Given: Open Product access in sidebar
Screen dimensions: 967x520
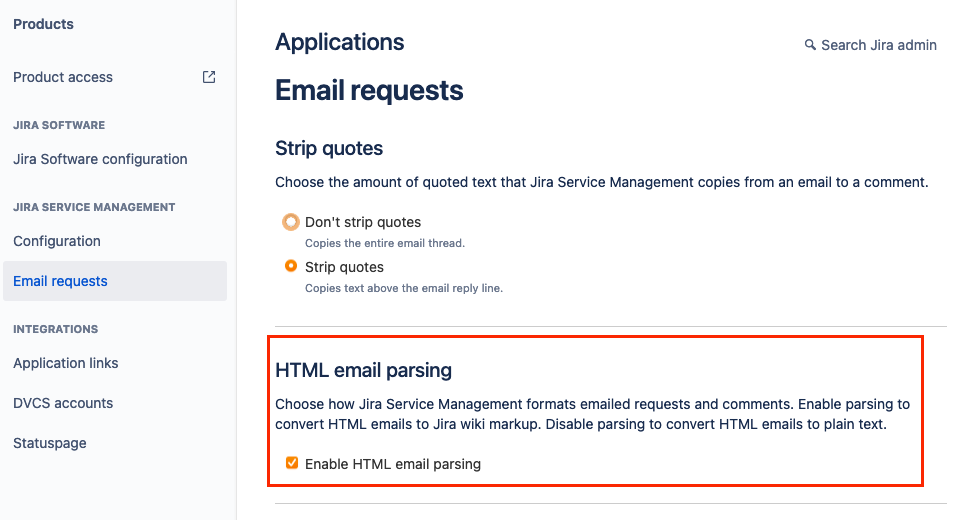Looking at the screenshot, I should (x=63, y=77).
